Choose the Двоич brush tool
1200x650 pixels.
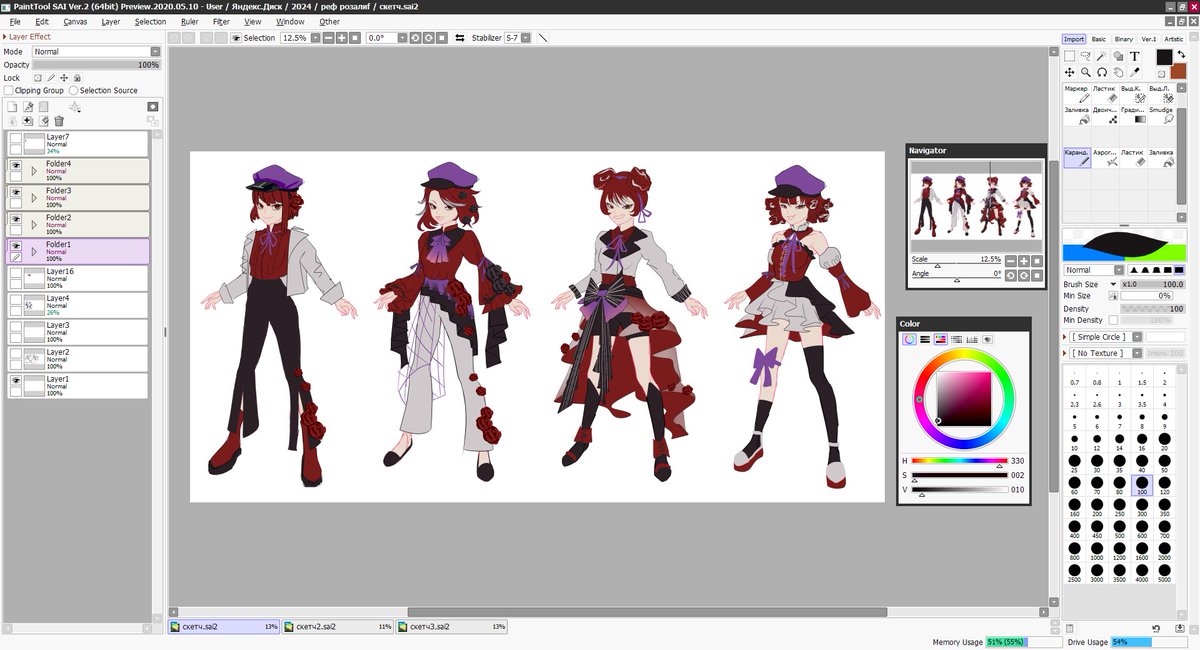(x=1105, y=115)
